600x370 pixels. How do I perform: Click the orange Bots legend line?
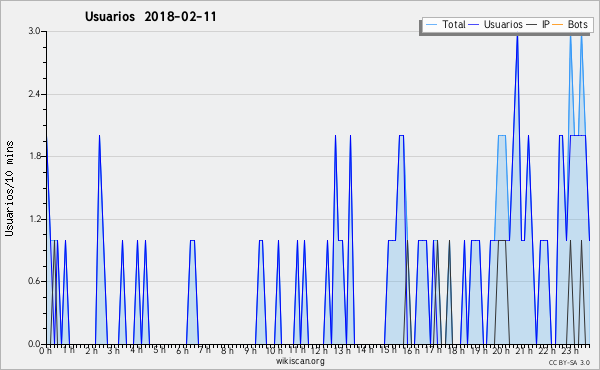(x=558, y=25)
